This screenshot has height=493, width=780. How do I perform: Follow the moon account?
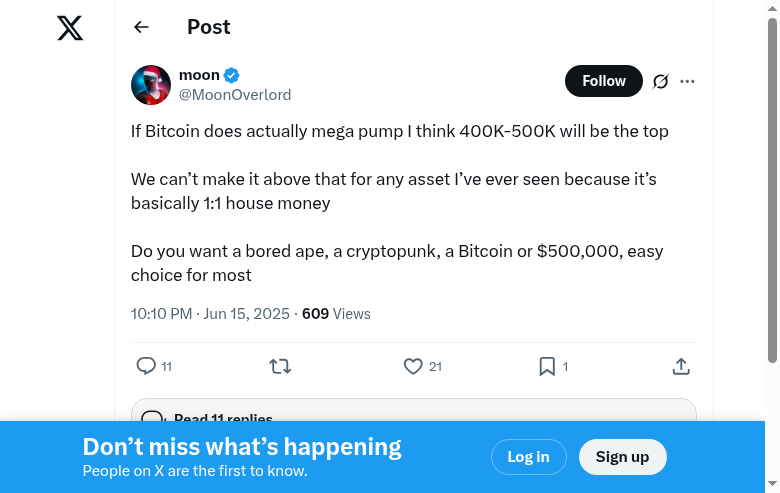click(x=603, y=81)
